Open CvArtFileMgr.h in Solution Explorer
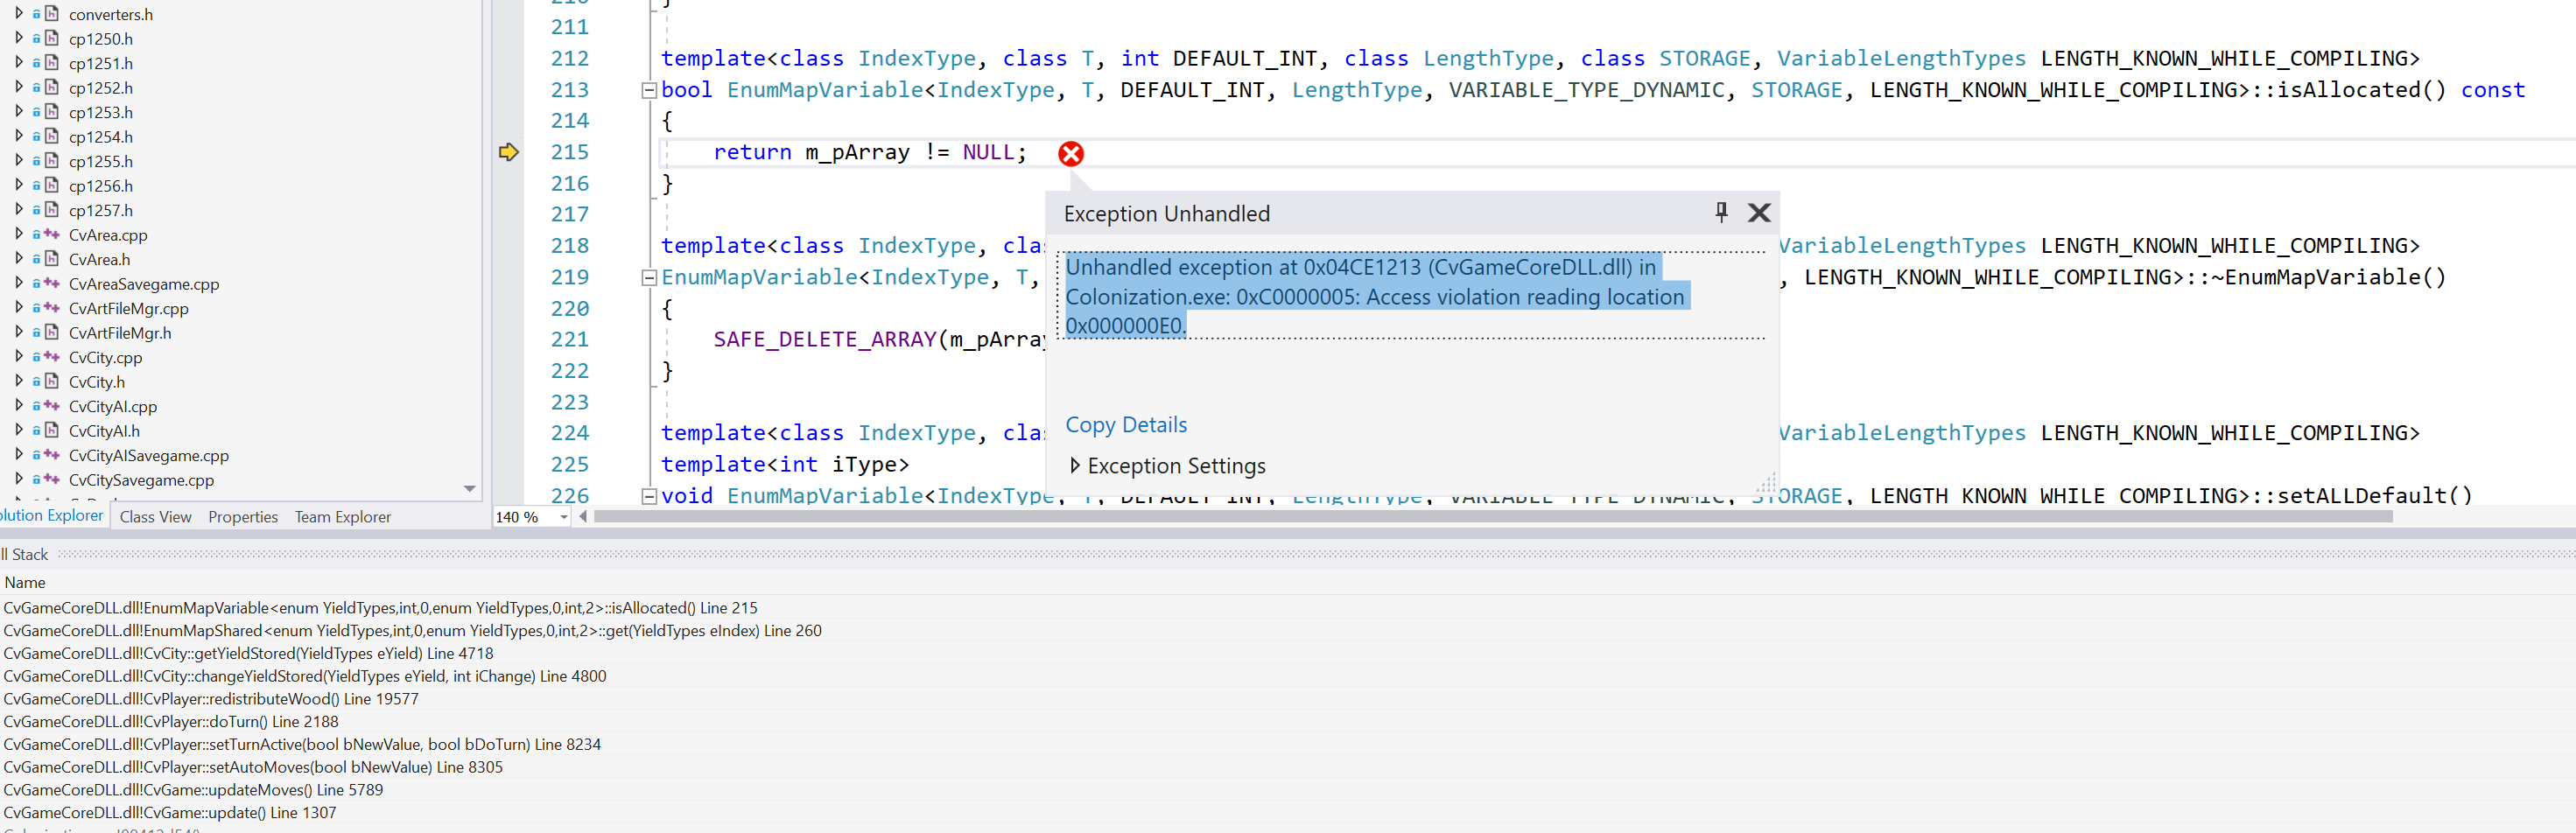 click(119, 333)
